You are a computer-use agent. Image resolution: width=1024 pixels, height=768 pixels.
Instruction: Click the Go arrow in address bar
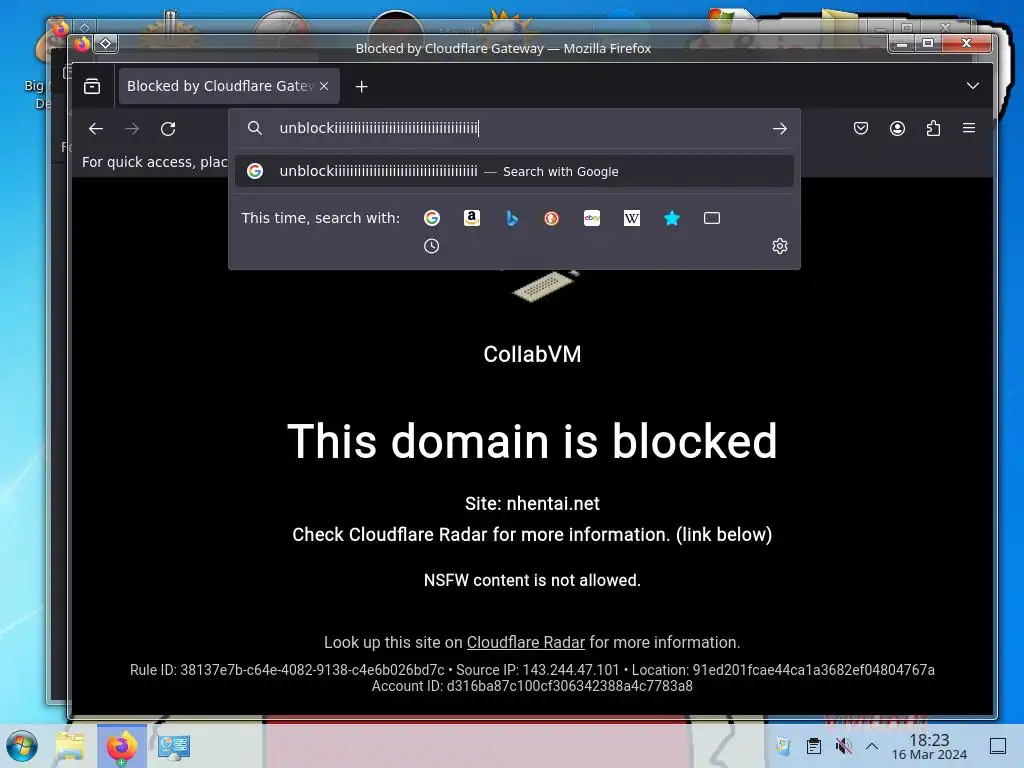point(779,129)
